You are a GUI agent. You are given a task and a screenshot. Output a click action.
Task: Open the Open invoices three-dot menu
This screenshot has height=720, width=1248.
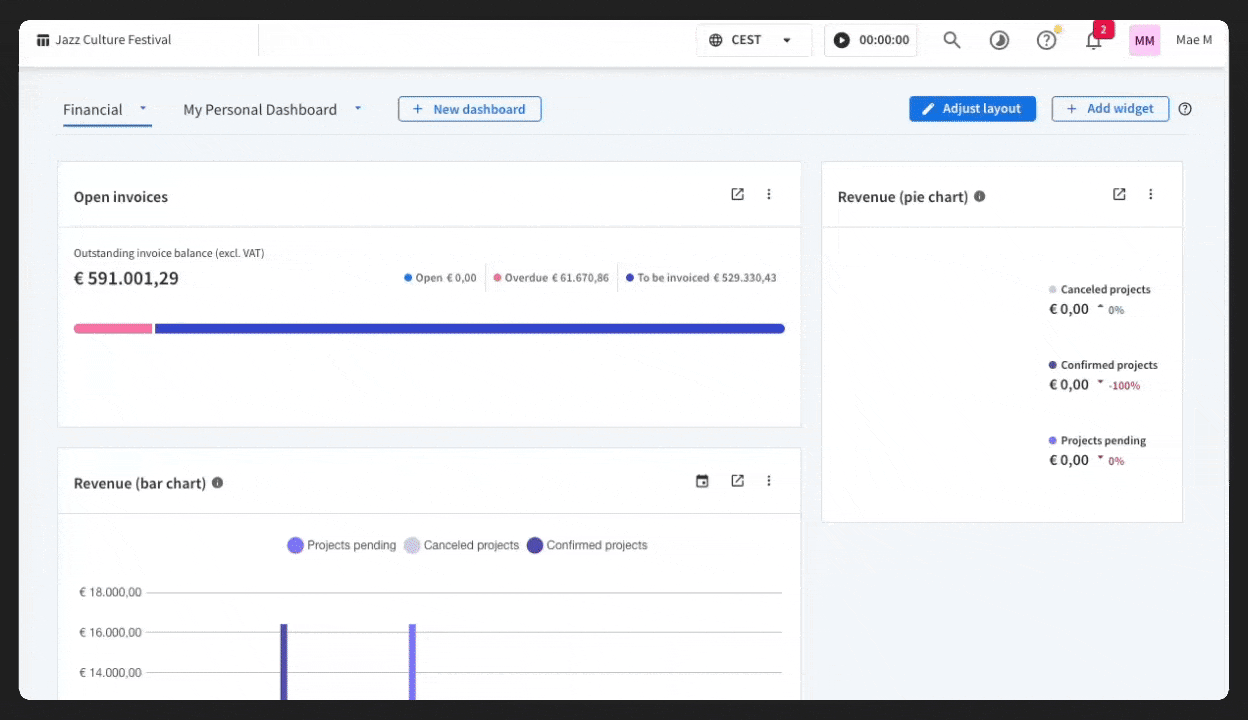(x=769, y=194)
